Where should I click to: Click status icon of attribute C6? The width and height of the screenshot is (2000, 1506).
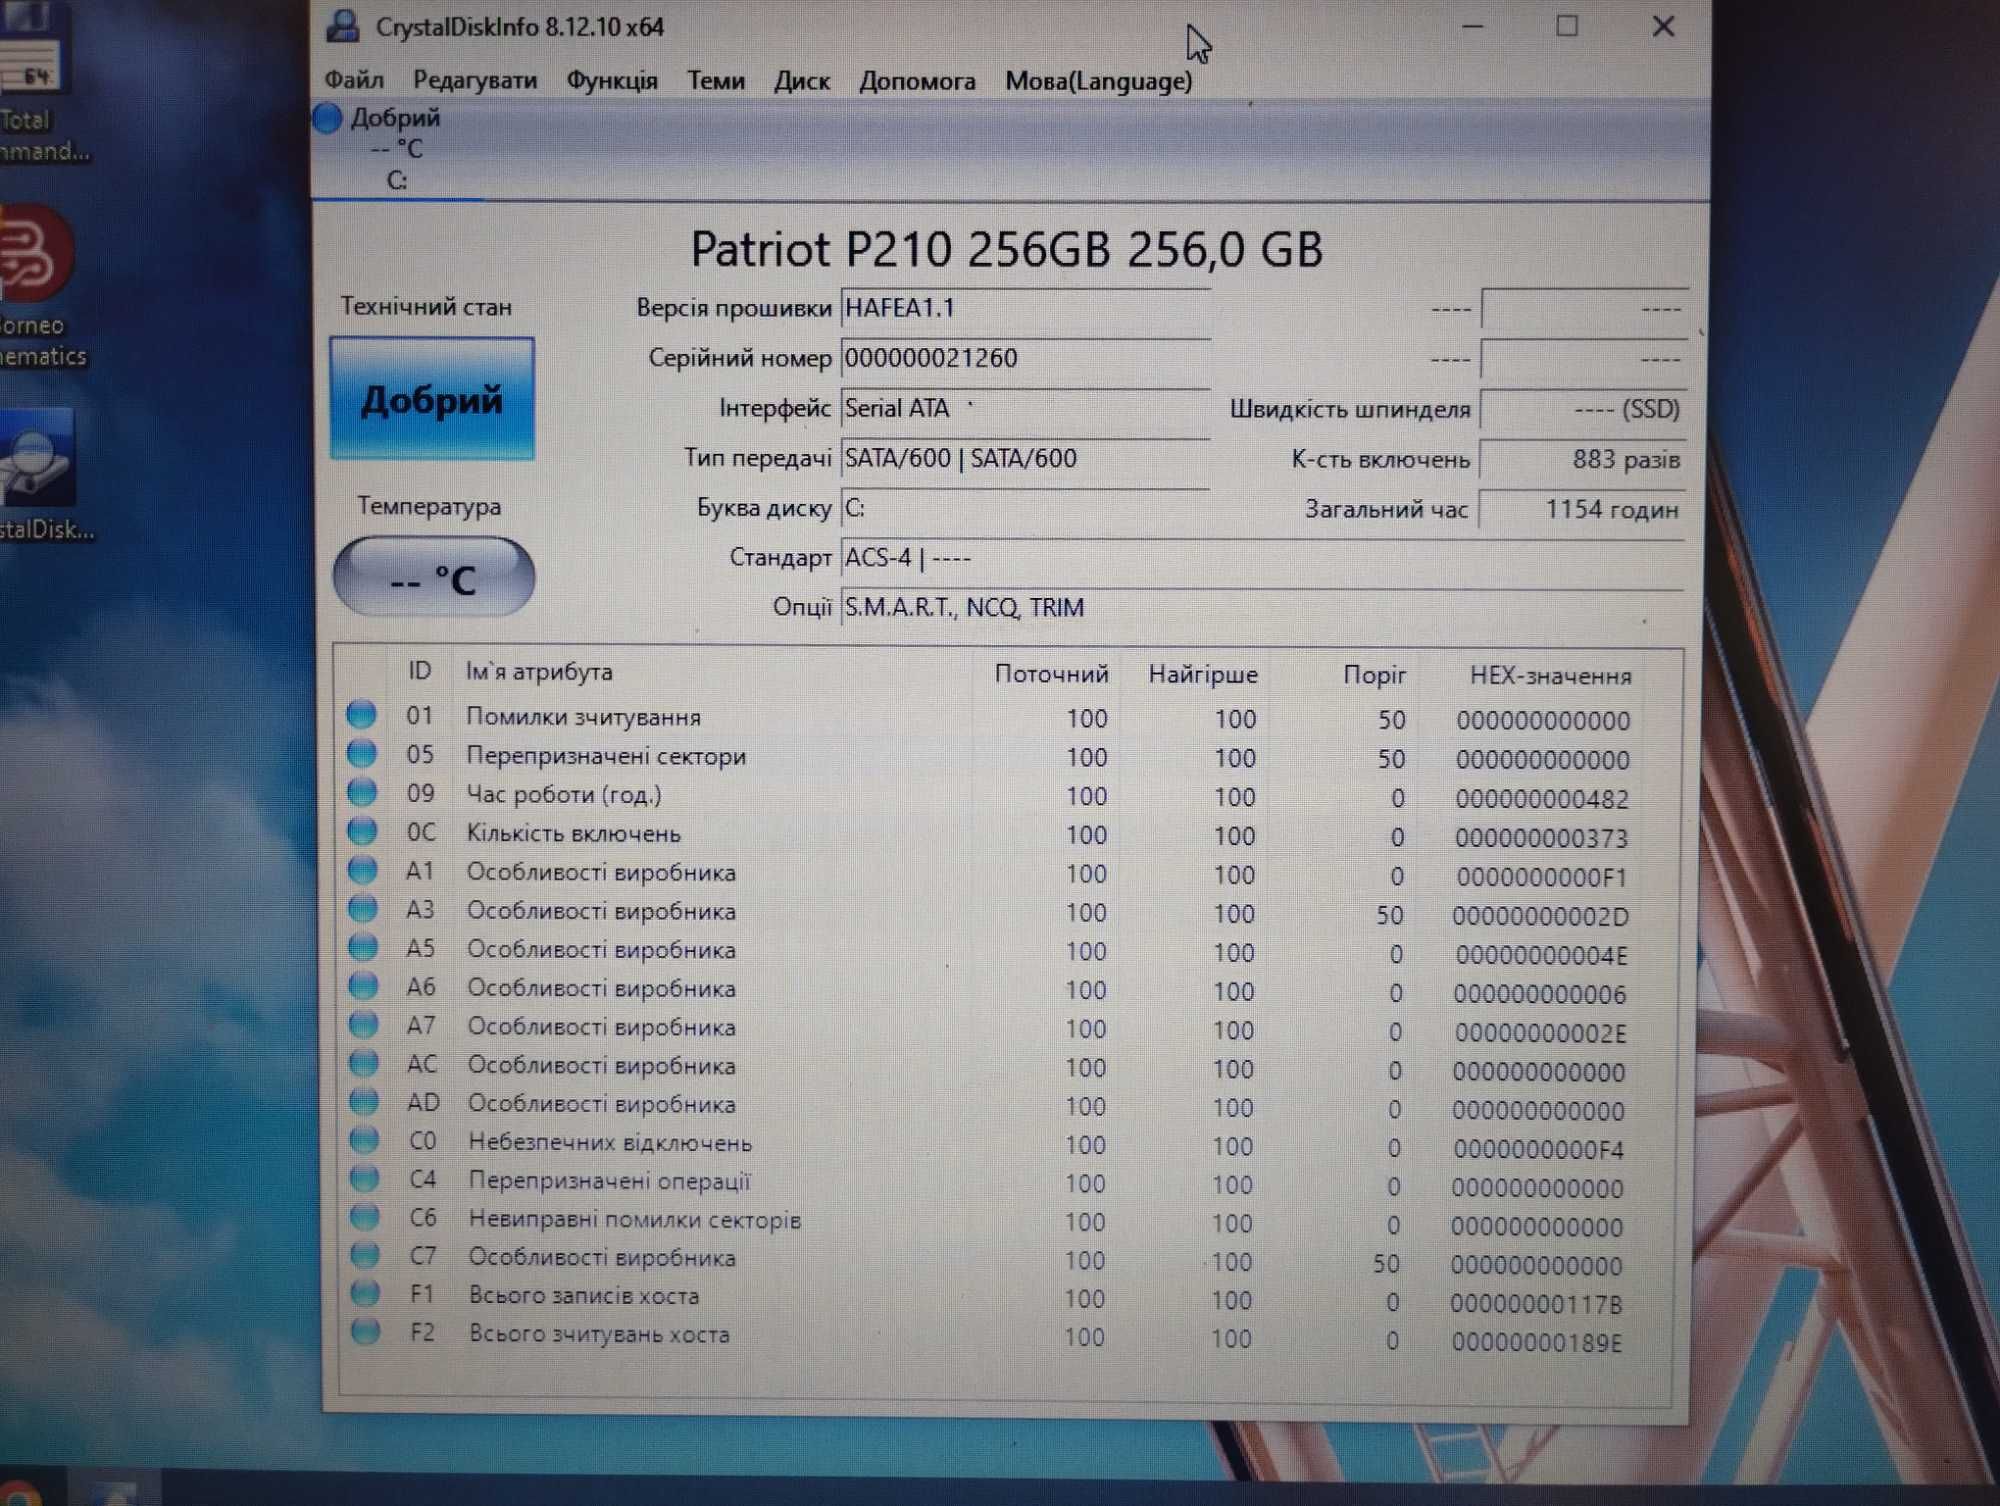(364, 1217)
